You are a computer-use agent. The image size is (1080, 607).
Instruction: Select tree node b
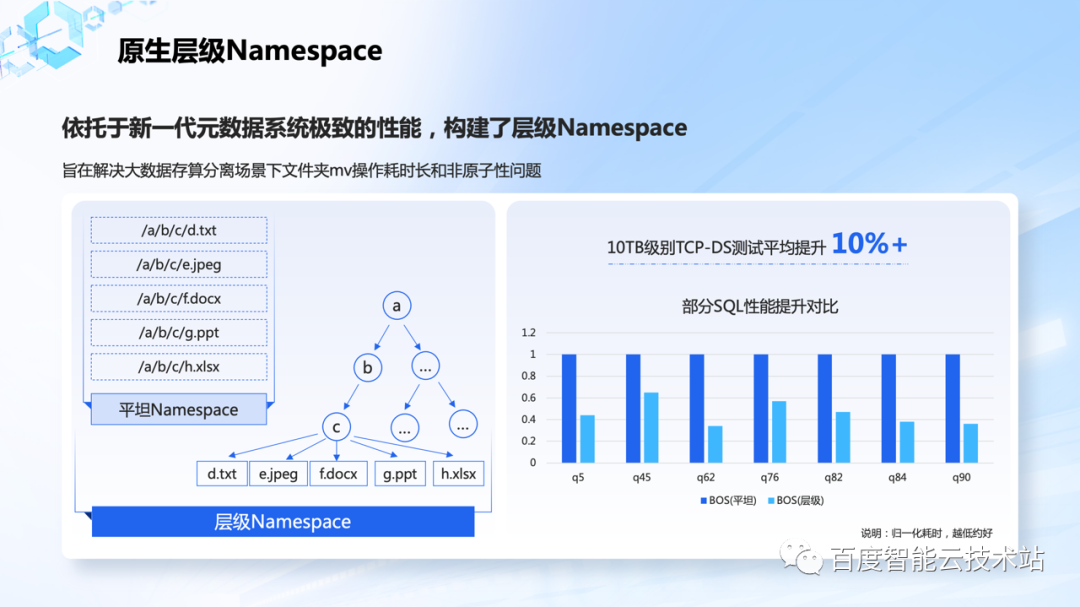point(368,368)
